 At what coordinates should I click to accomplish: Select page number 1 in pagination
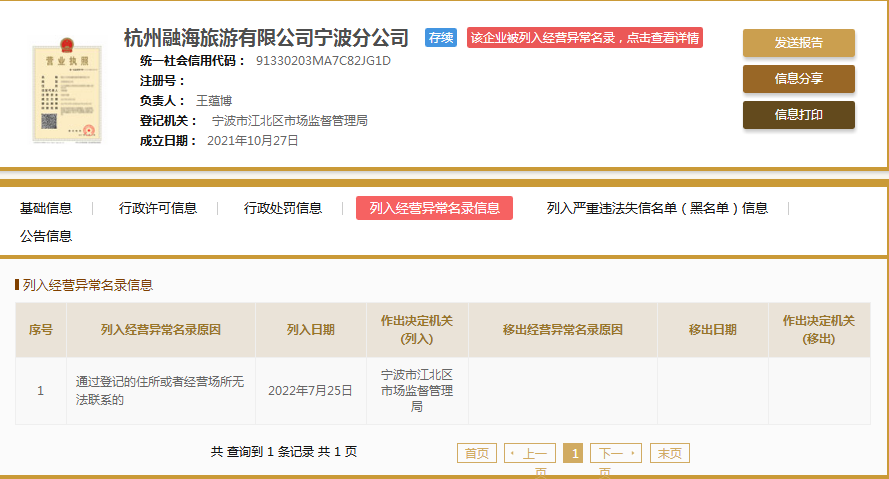pyautogui.click(x=573, y=453)
